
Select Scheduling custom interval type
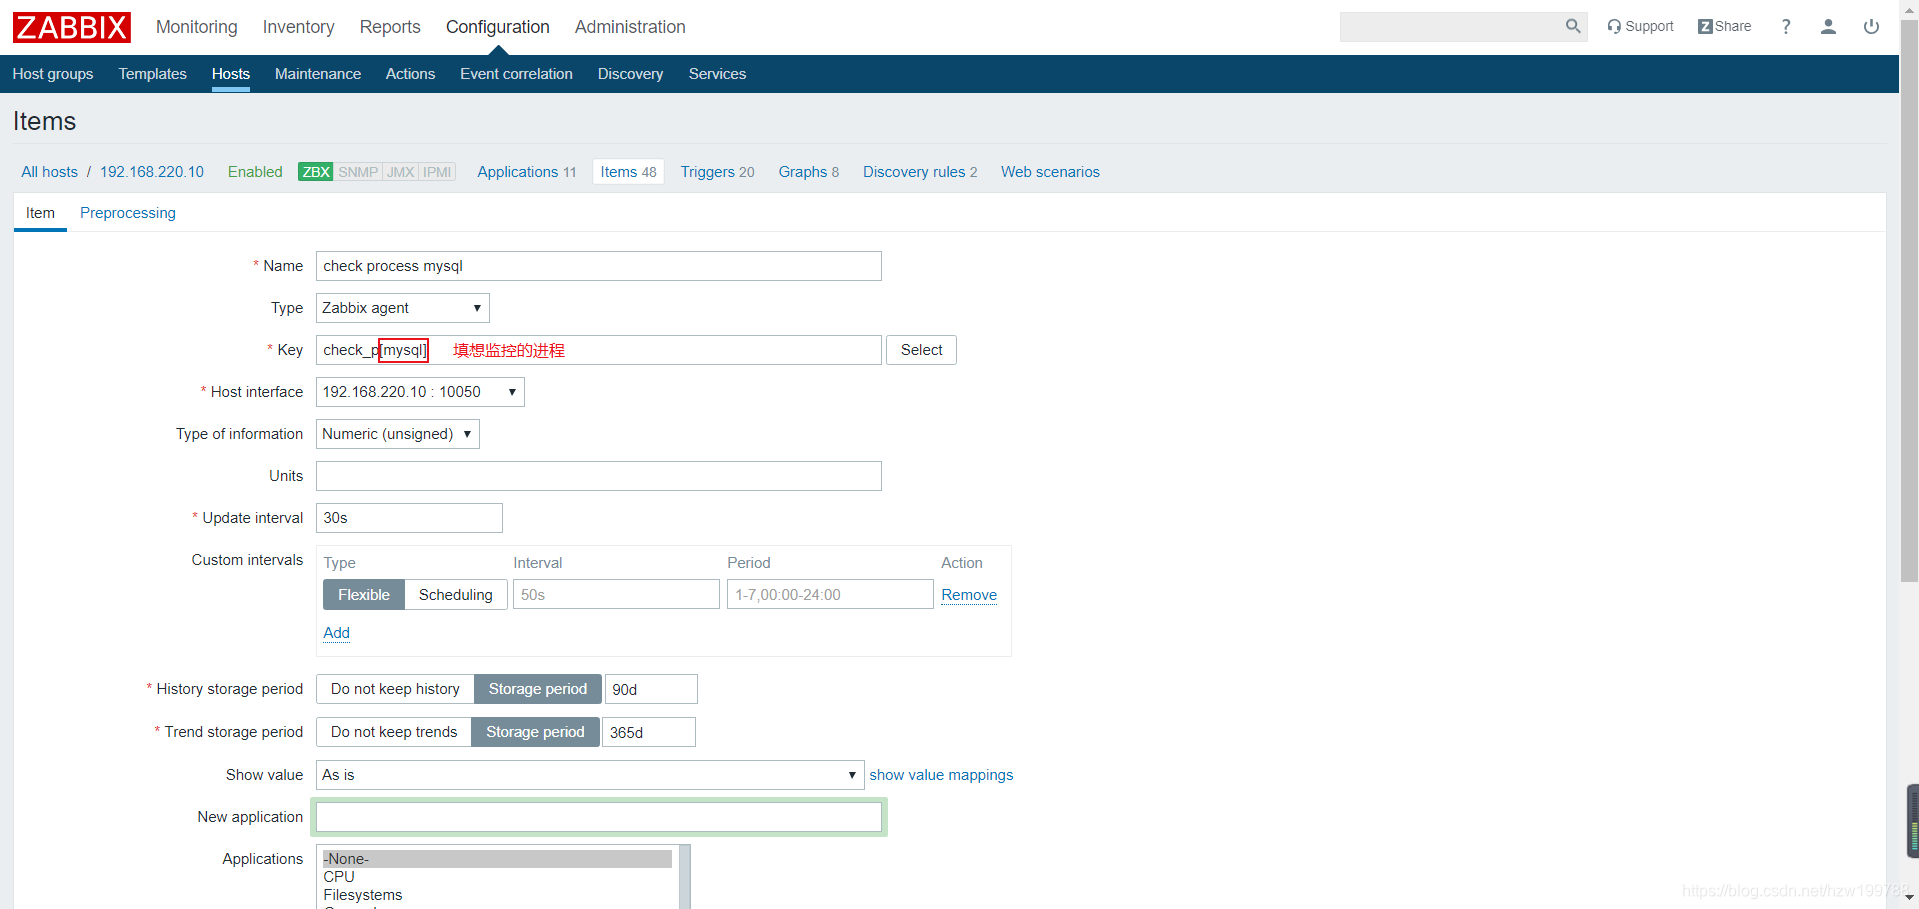(x=456, y=595)
